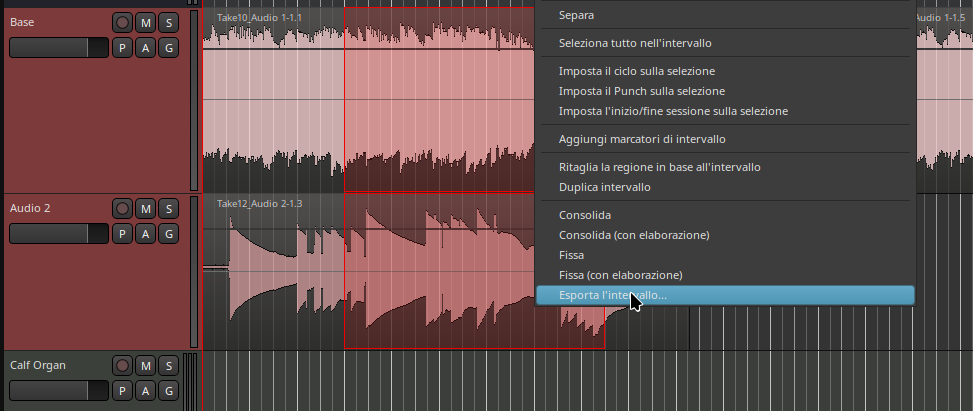973x411 pixels.
Task: Open the Base track group menu (G)
Action: point(168,47)
